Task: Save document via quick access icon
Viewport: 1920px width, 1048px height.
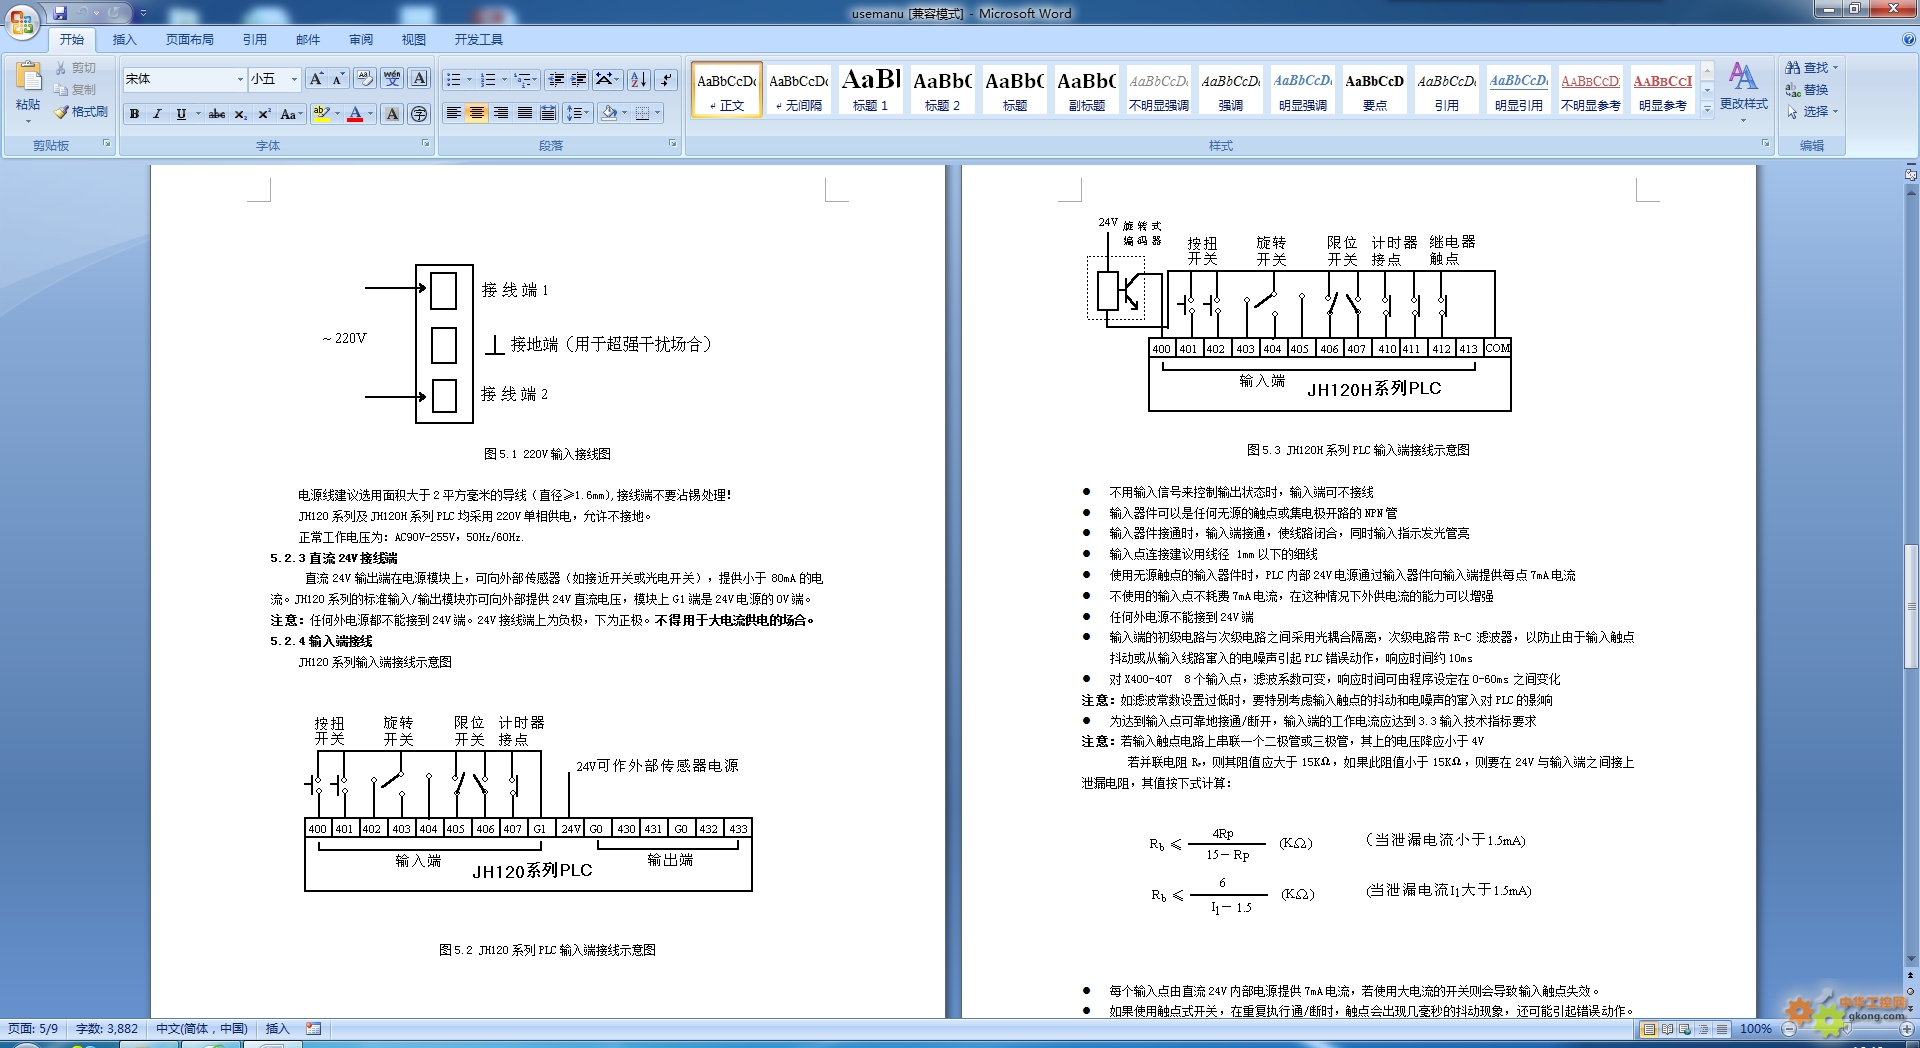Action: (x=60, y=13)
